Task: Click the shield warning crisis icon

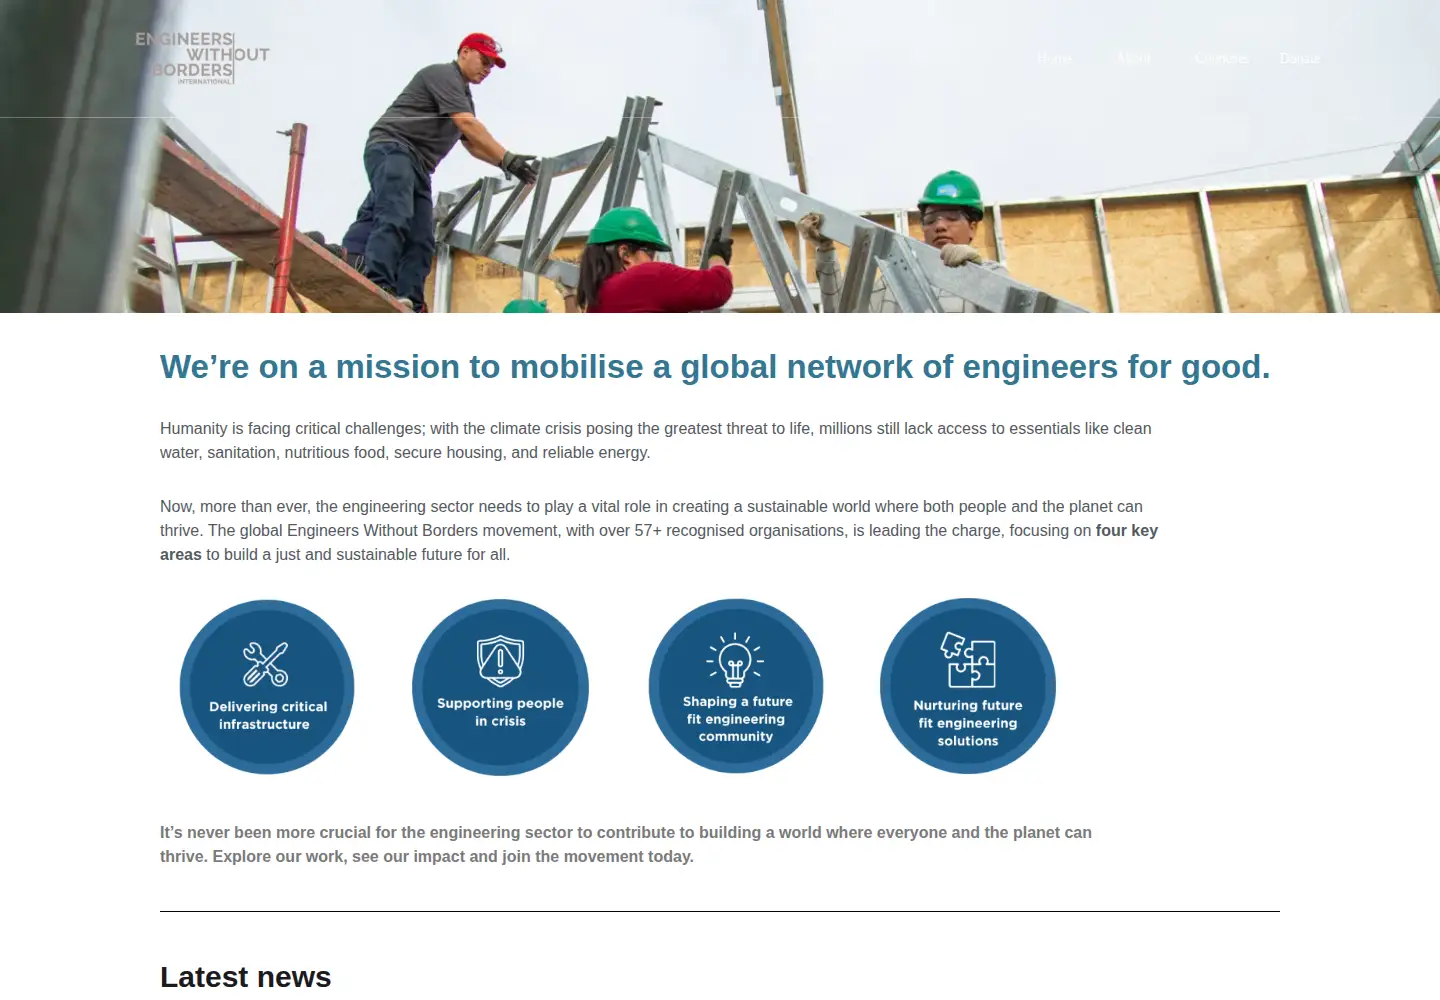Action: click(x=500, y=660)
